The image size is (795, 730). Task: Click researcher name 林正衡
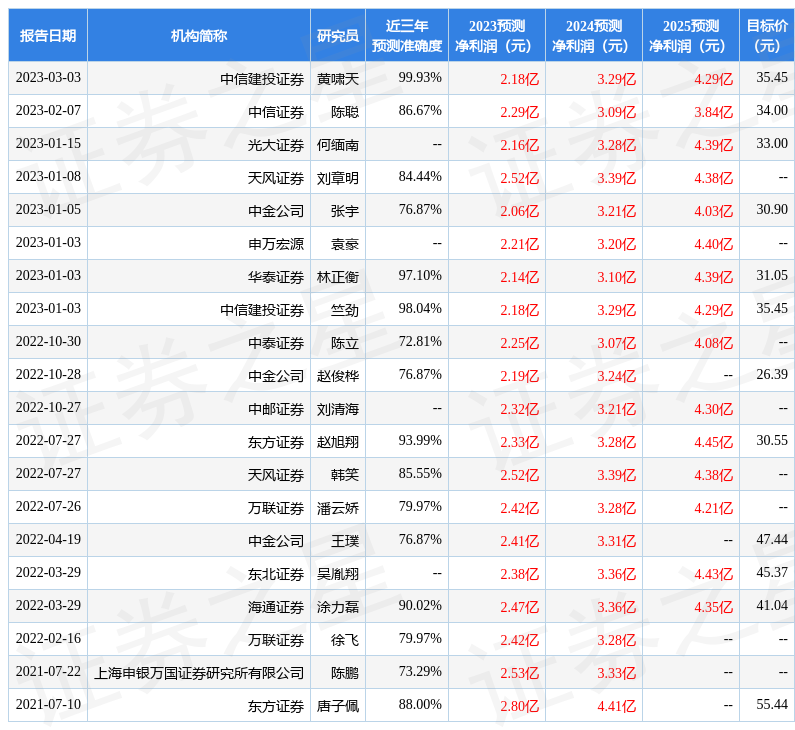click(338, 277)
